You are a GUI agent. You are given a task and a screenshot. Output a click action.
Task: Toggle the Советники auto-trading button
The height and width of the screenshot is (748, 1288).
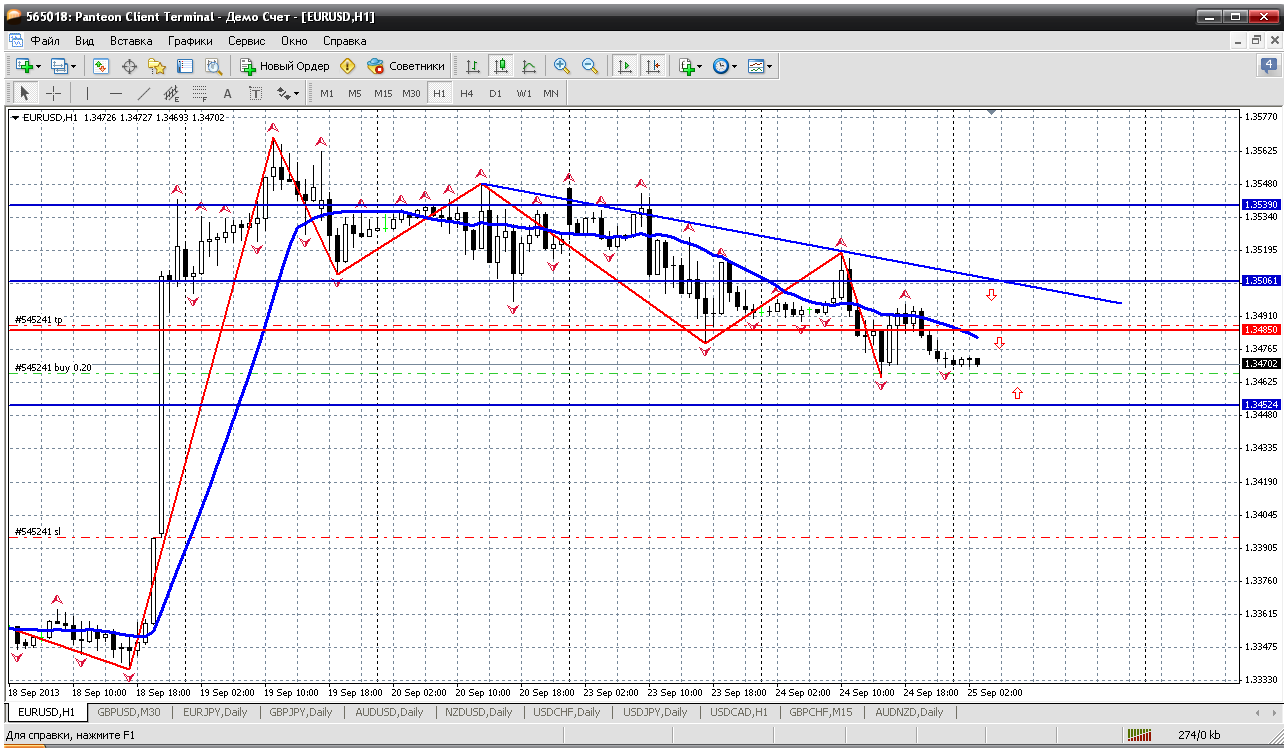tap(406, 66)
